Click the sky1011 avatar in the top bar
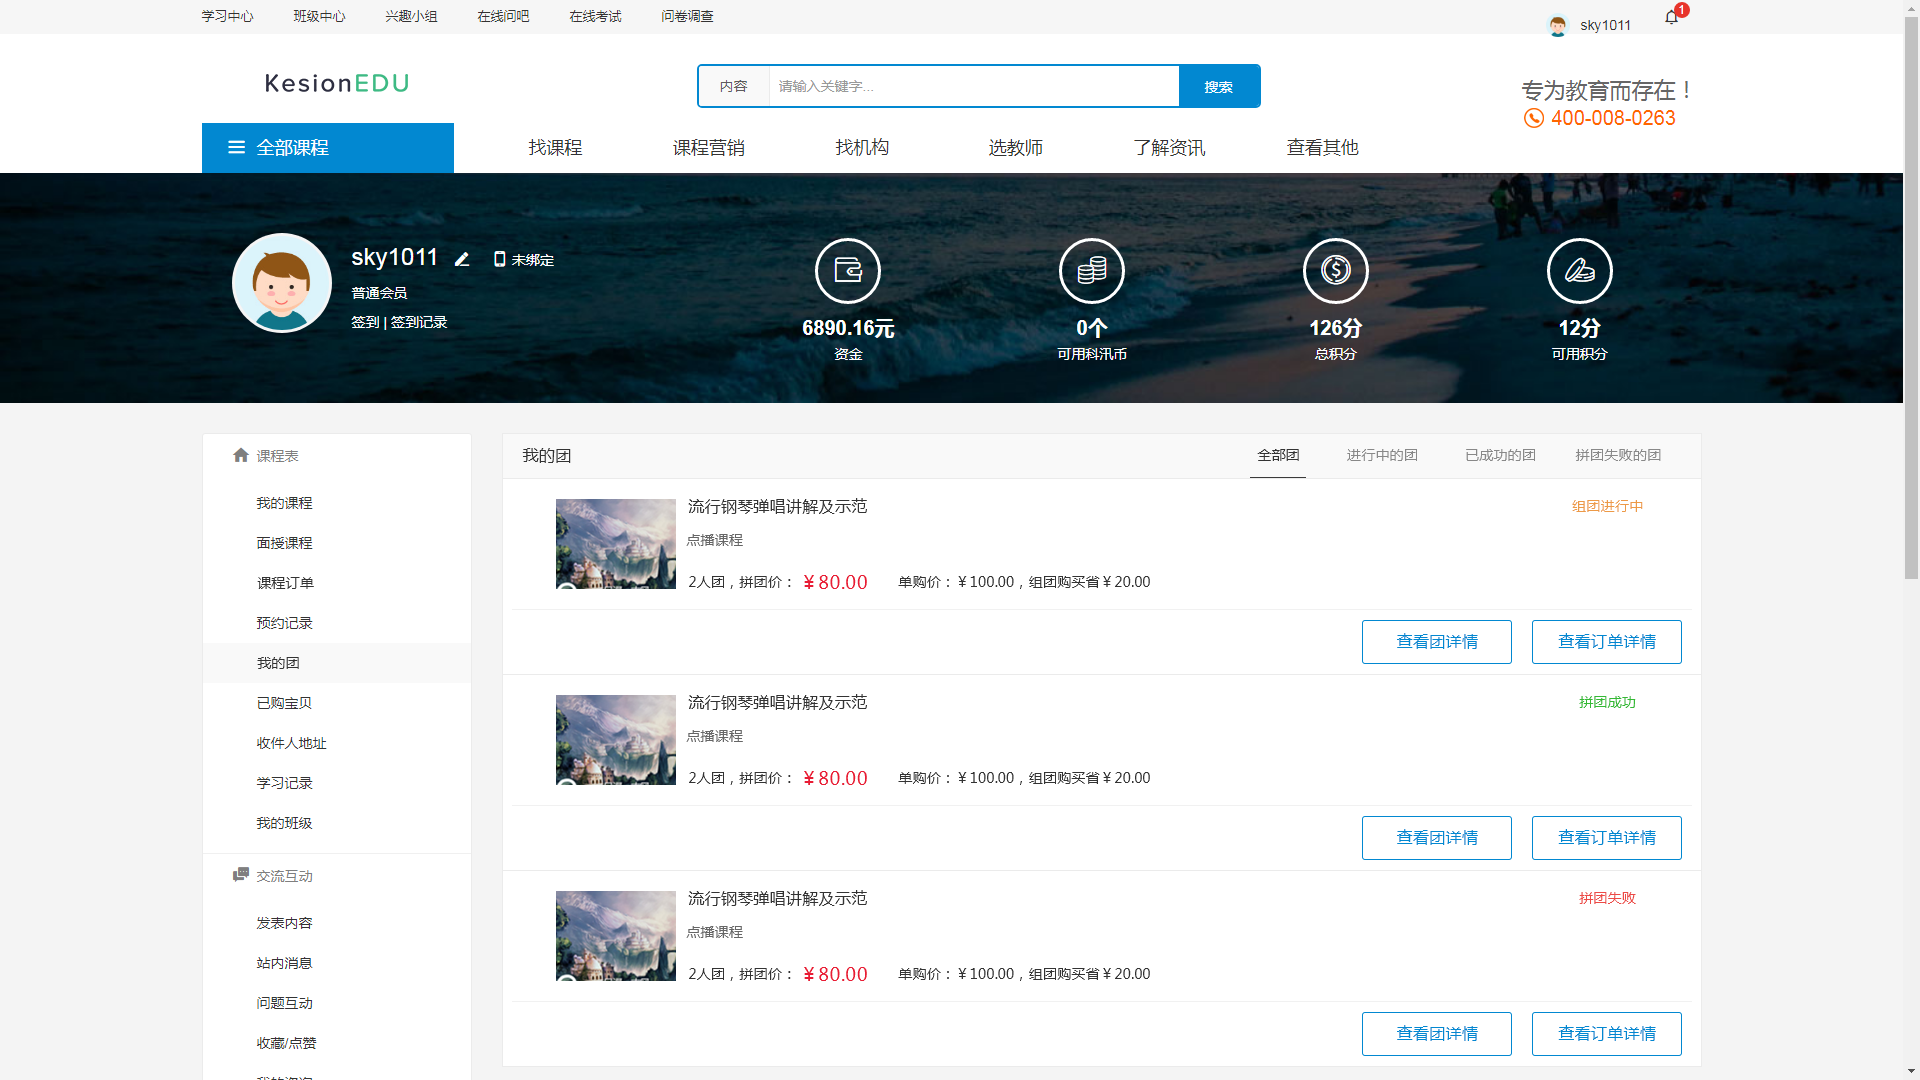 pyautogui.click(x=1557, y=25)
